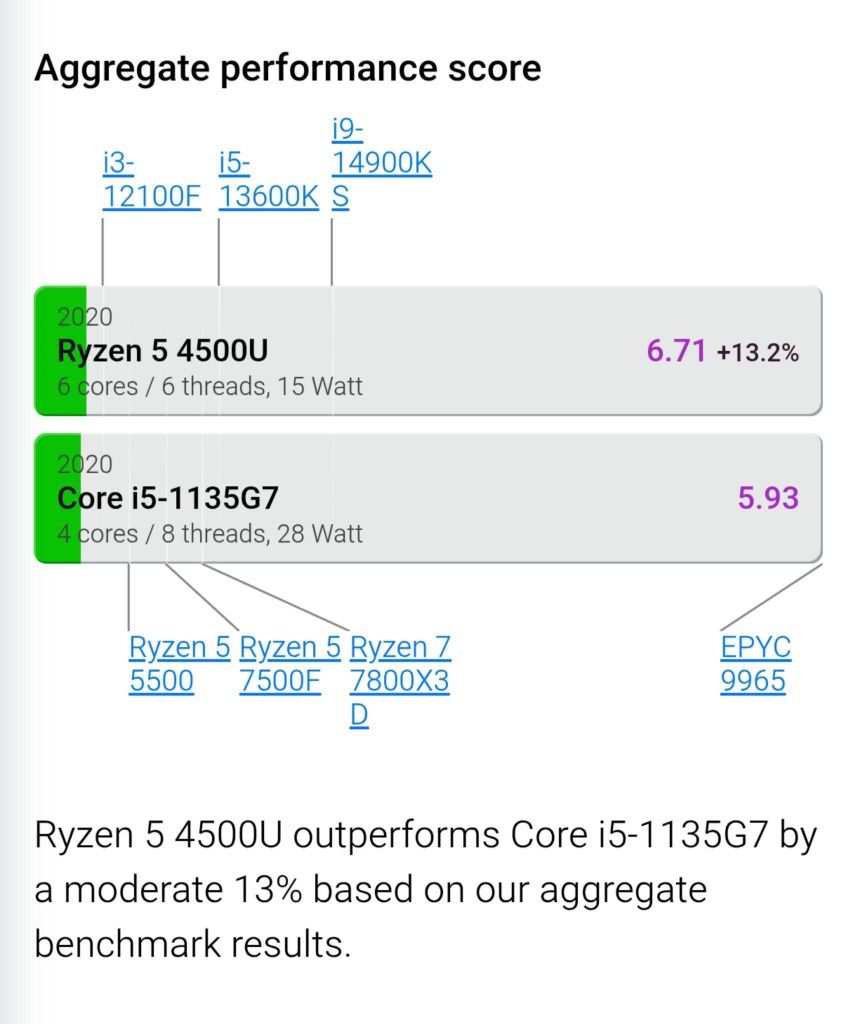The image size is (857, 1024).
Task: Open the Ryzen 5 5500 link
Action: click(x=180, y=664)
